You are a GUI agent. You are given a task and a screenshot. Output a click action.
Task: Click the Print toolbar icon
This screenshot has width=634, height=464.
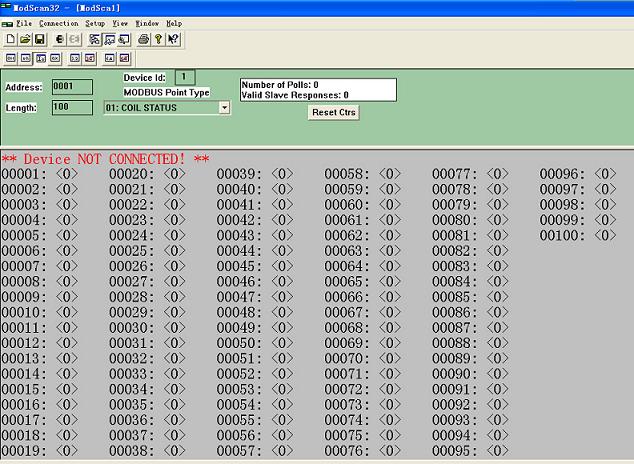(x=143, y=39)
